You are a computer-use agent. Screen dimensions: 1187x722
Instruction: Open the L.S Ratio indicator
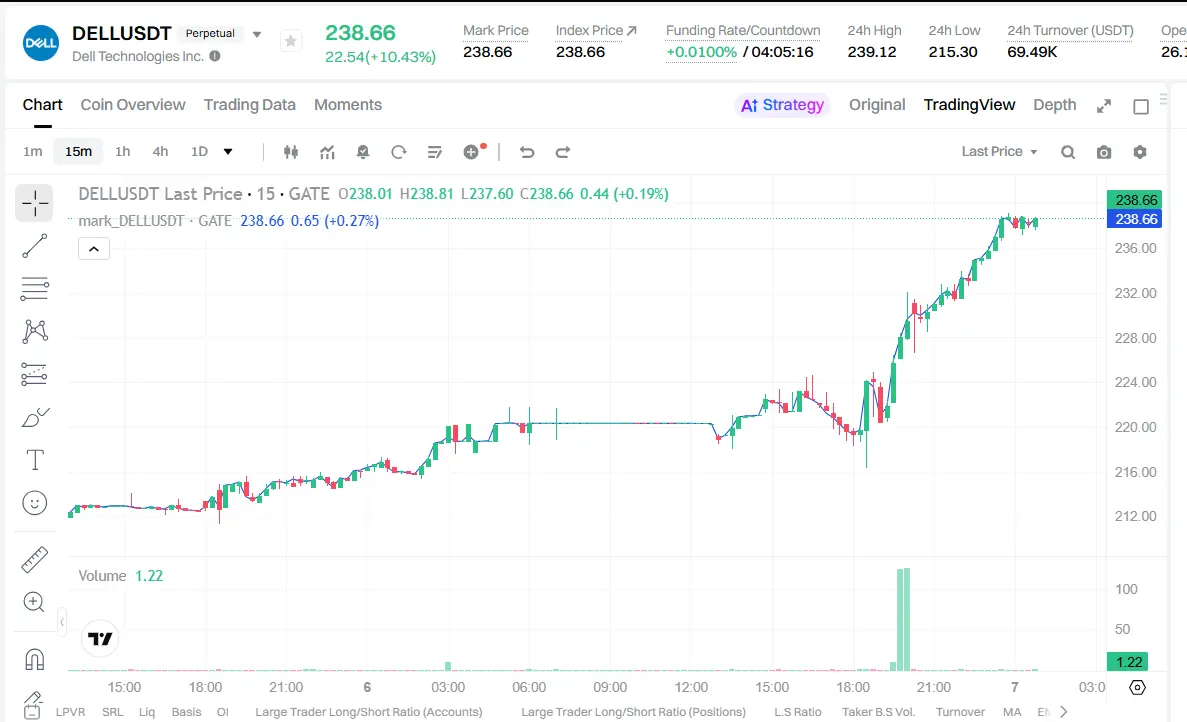click(x=798, y=711)
